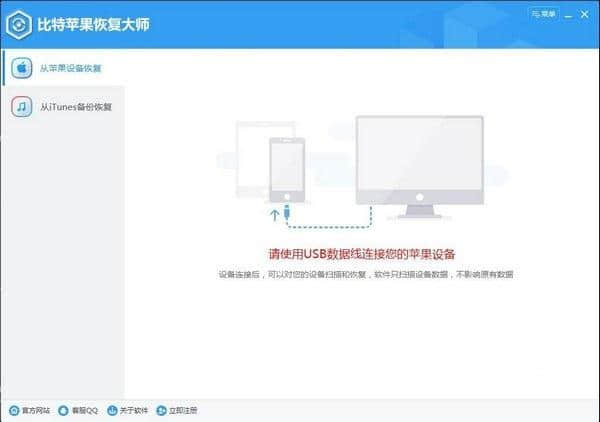The image size is (600, 422).
Task: Contact support via 客服QQ
Action: tap(78, 411)
